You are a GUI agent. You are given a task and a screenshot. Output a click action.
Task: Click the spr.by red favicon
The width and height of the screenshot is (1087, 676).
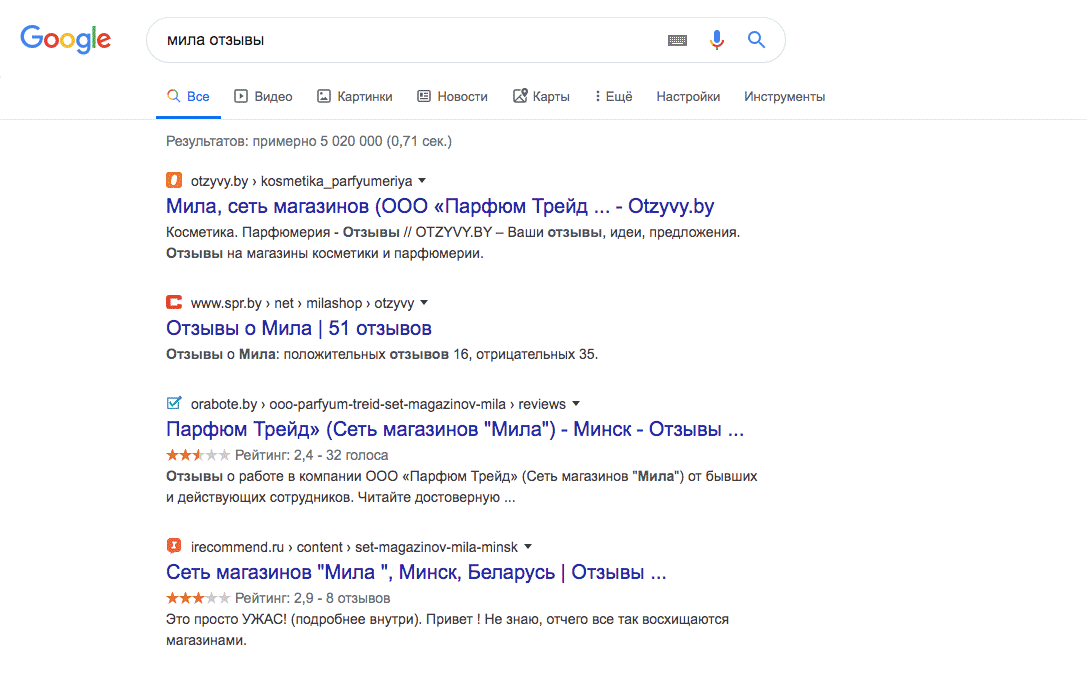pyautogui.click(x=174, y=302)
